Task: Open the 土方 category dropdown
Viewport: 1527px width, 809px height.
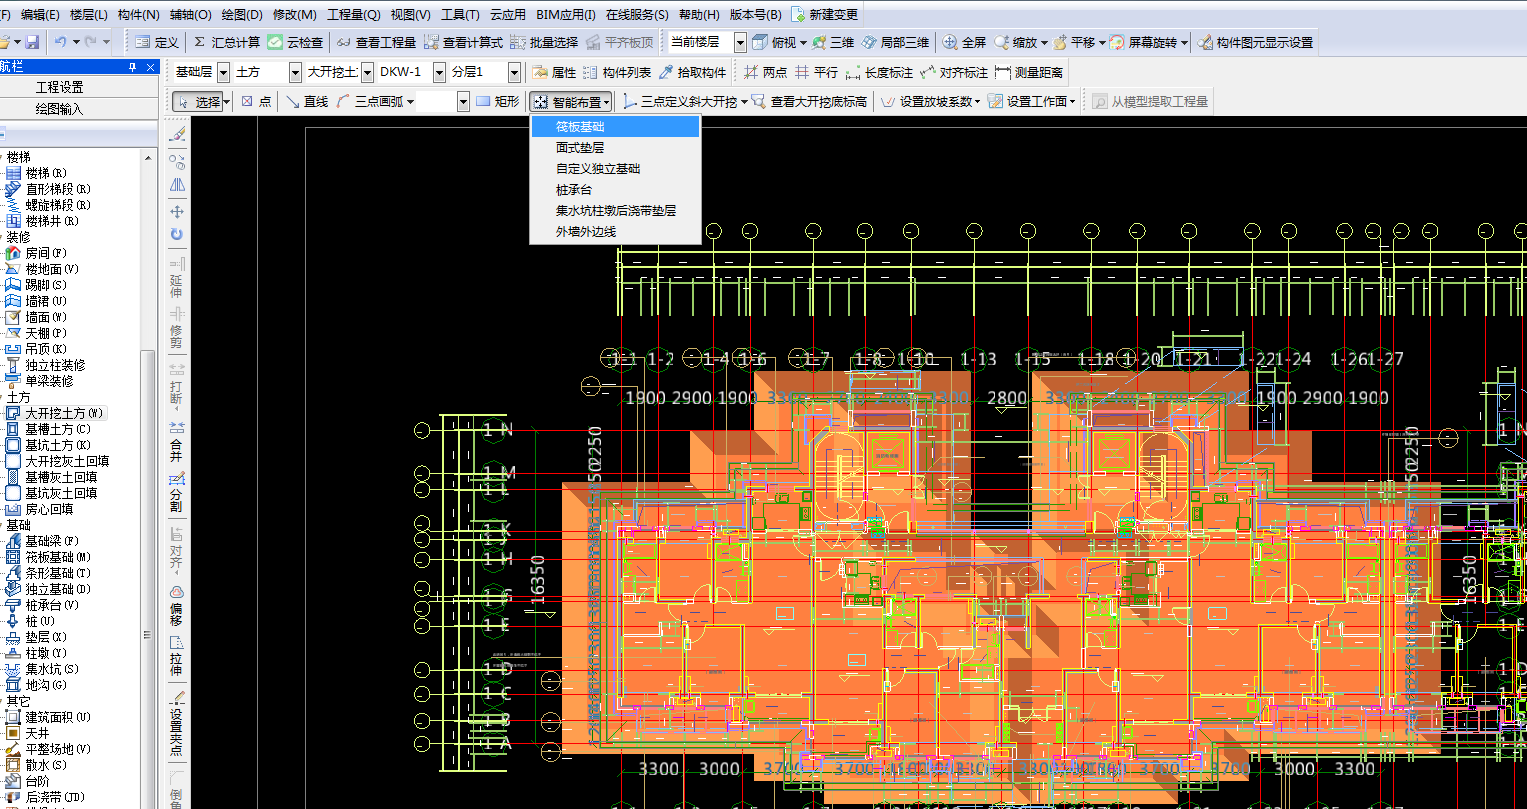Action: point(295,72)
